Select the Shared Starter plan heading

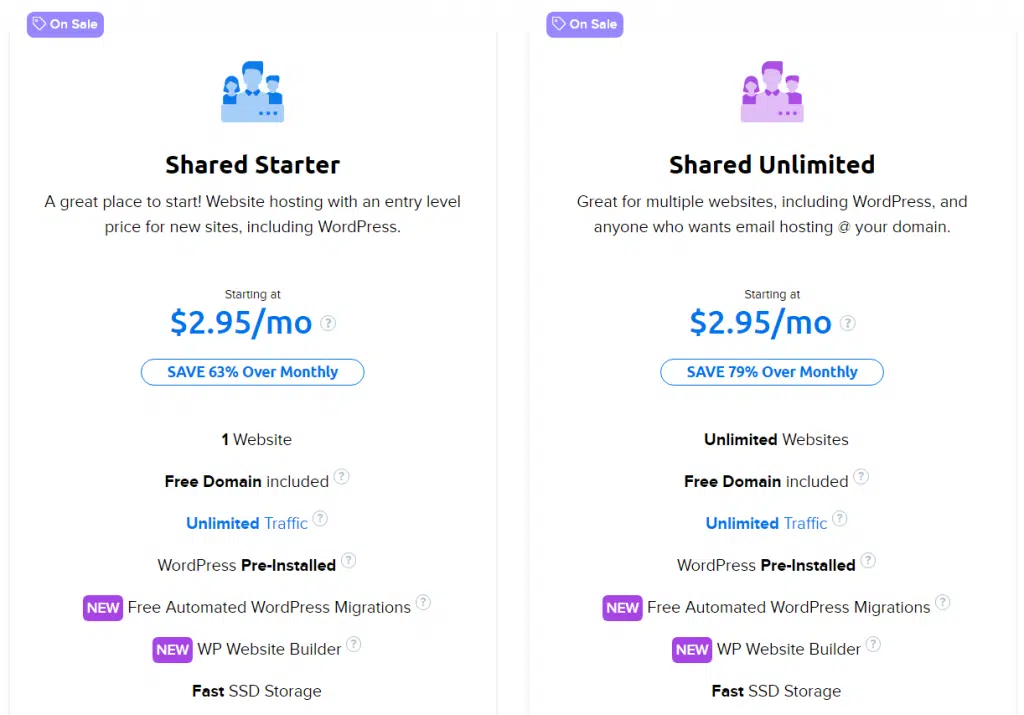(x=253, y=165)
